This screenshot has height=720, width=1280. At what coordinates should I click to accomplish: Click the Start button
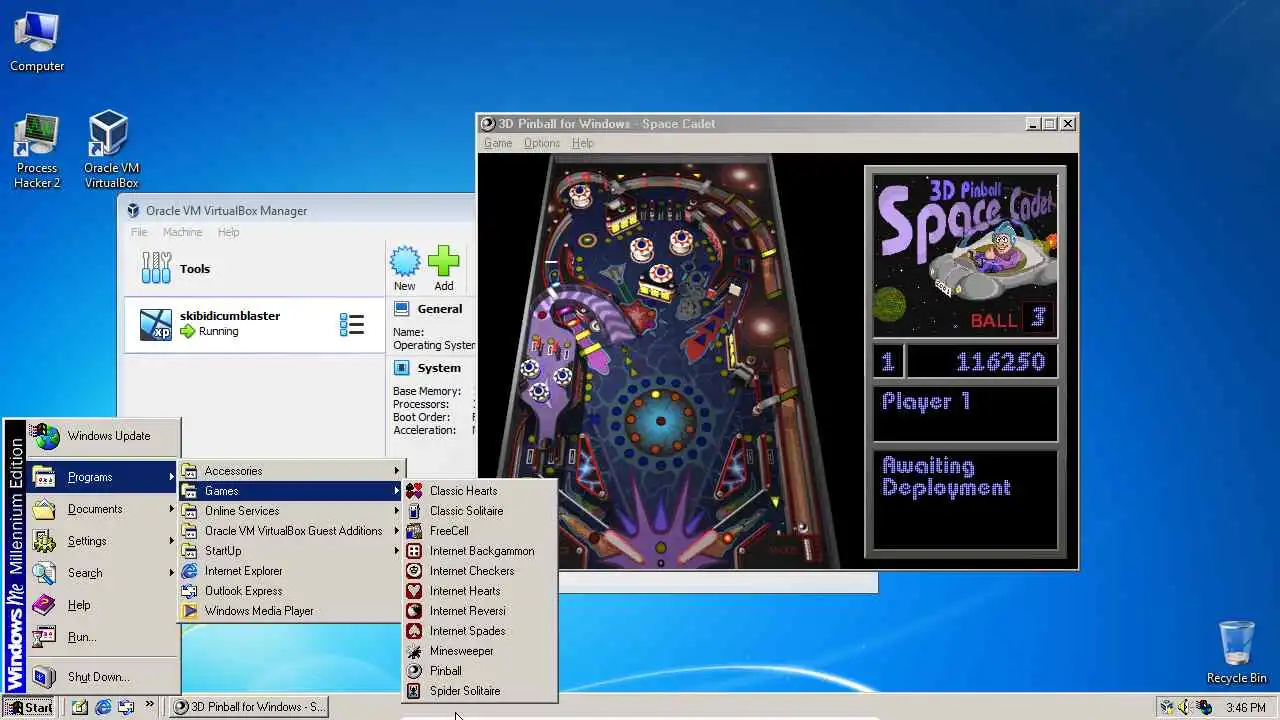coord(29,707)
